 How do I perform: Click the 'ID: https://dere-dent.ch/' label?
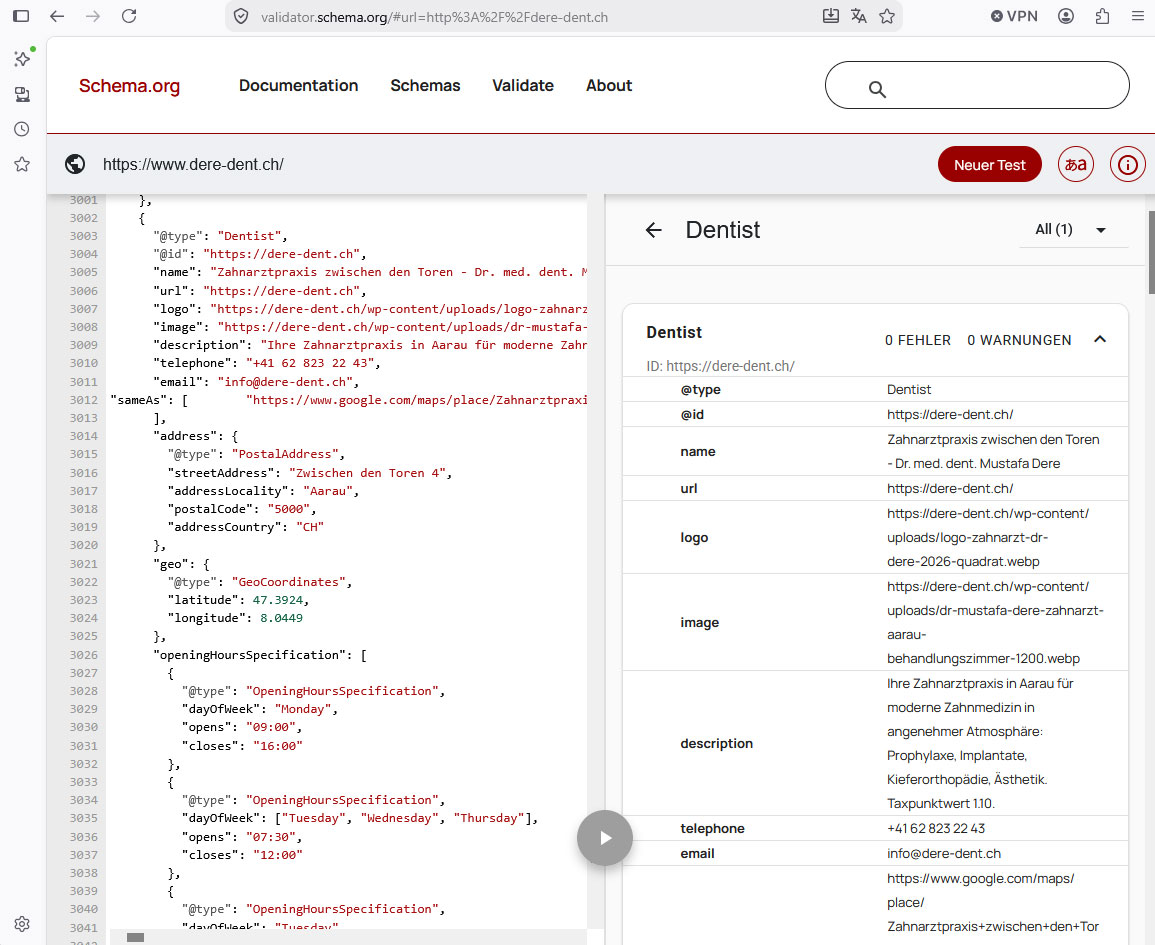pyautogui.click(x=720, y=366)
